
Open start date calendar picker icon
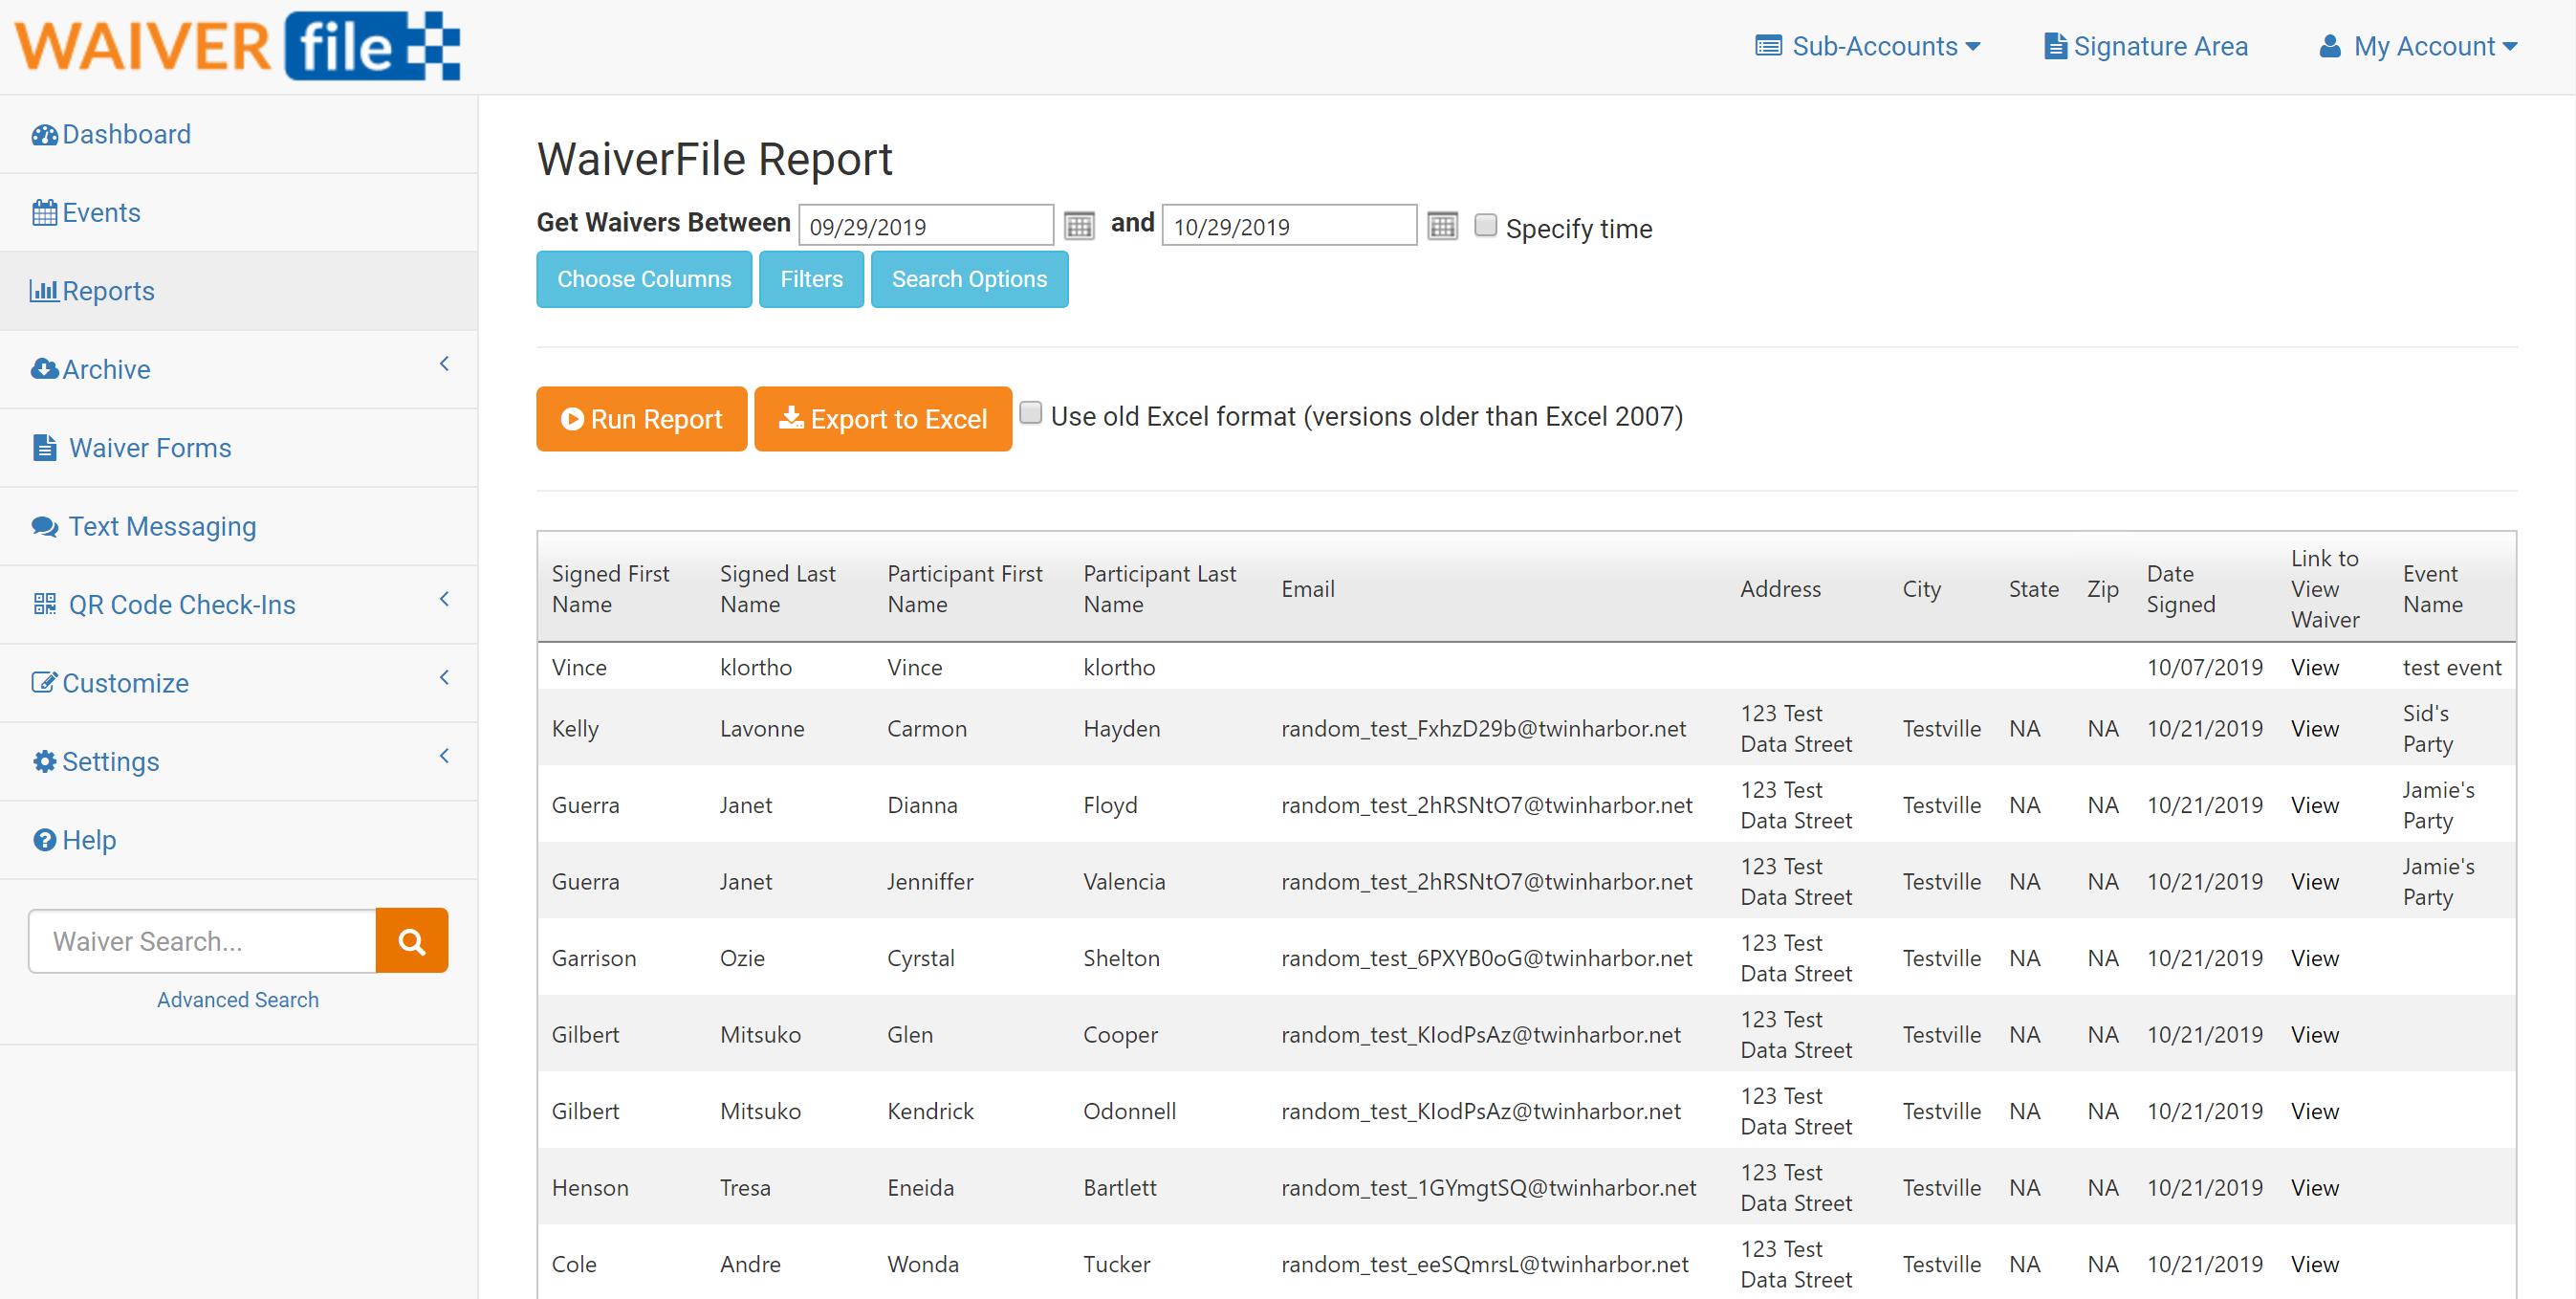click(1078, 226)
